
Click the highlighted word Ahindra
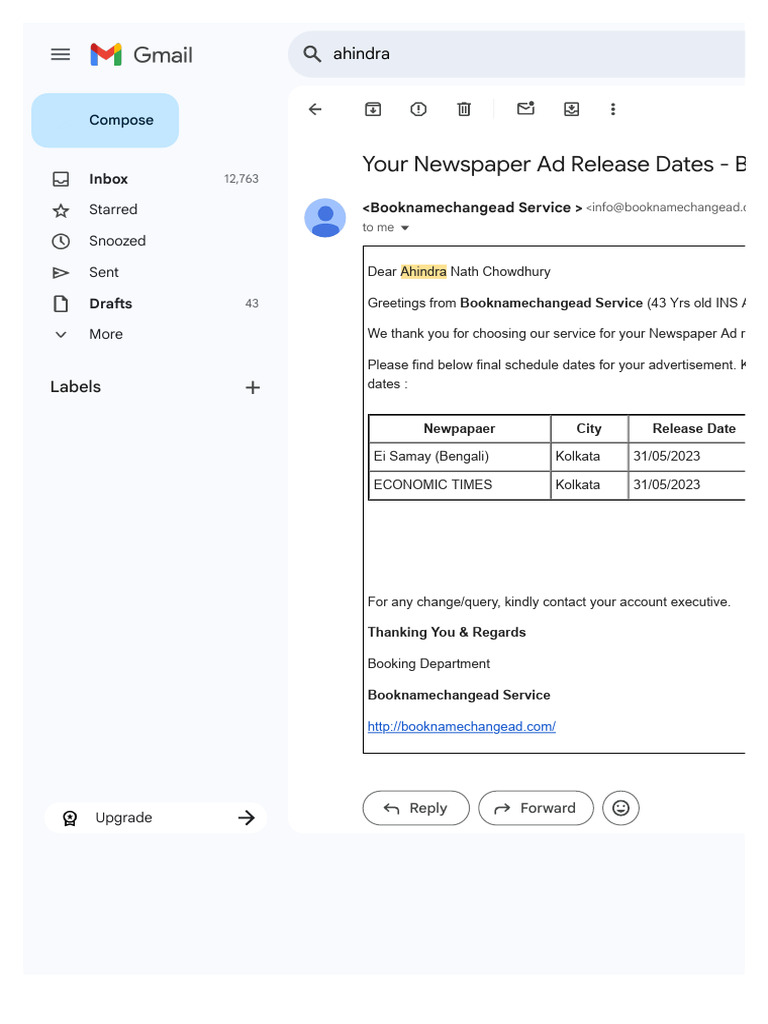click(x=423, y=271)
